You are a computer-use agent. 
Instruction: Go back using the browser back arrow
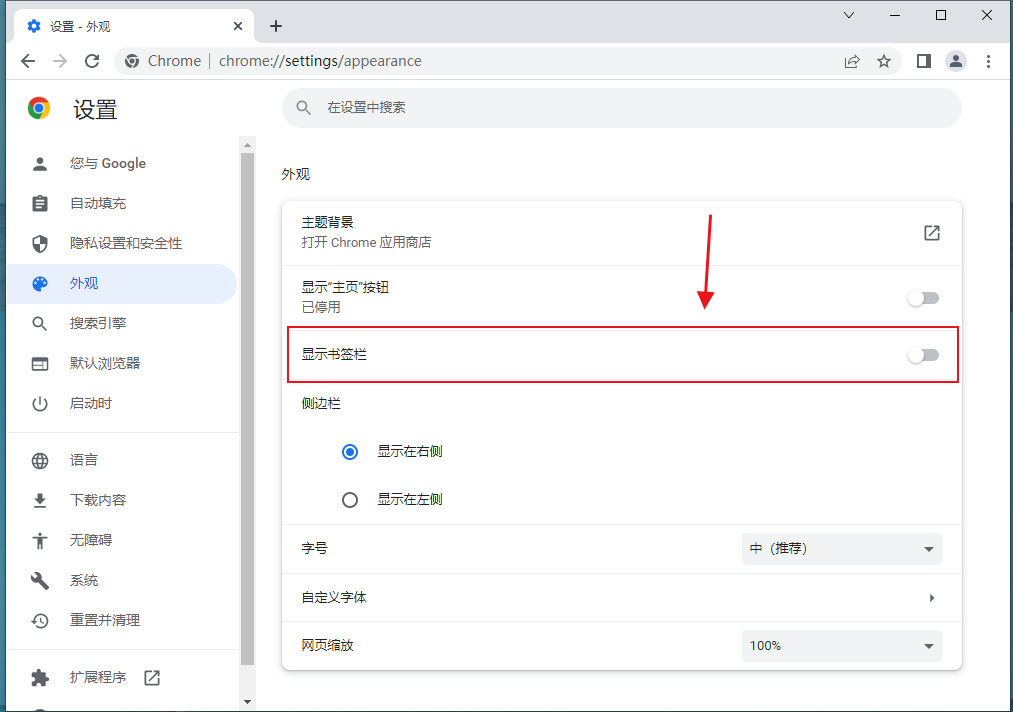tap(28, 61)
